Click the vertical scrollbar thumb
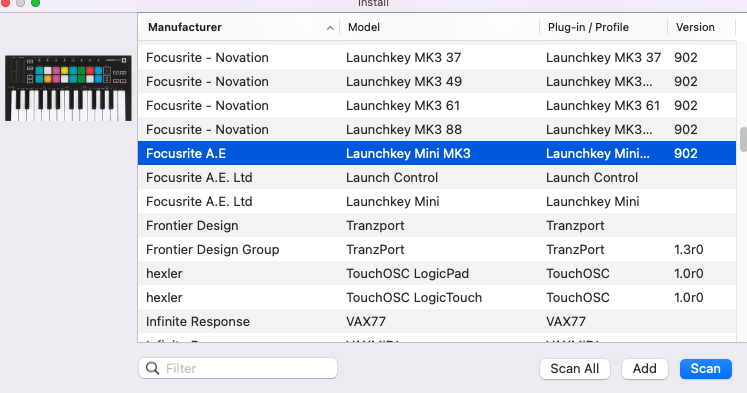The image size is (747, 393). point(743,140)
